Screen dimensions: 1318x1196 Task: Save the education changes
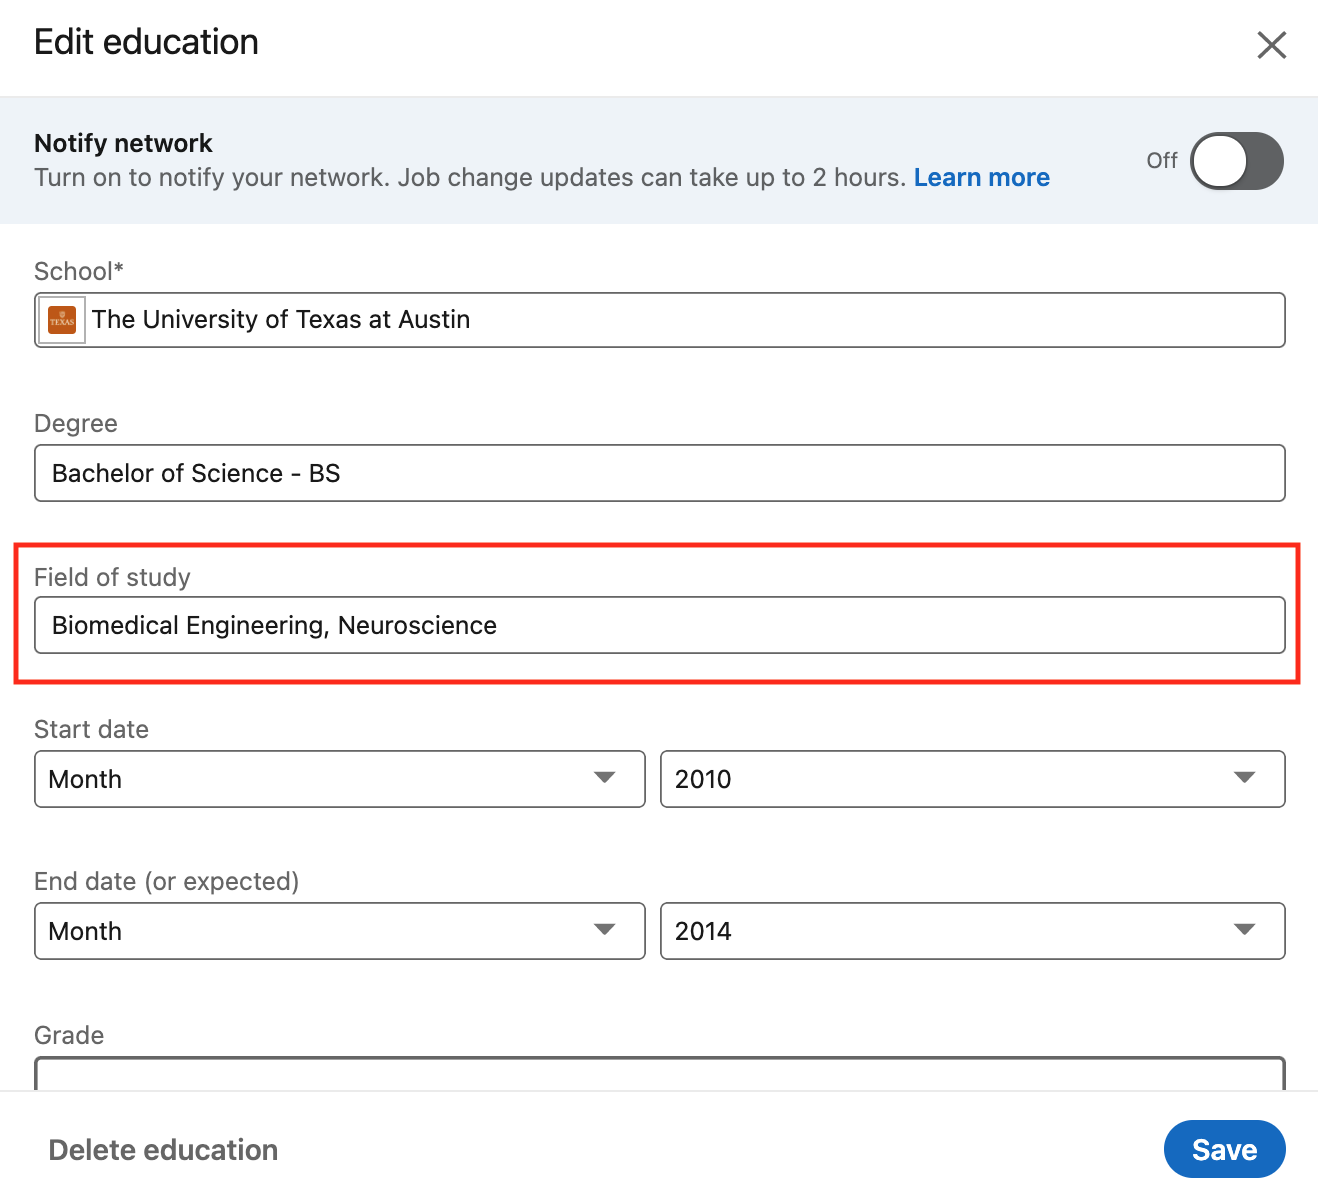[x=1224, y=1150]
